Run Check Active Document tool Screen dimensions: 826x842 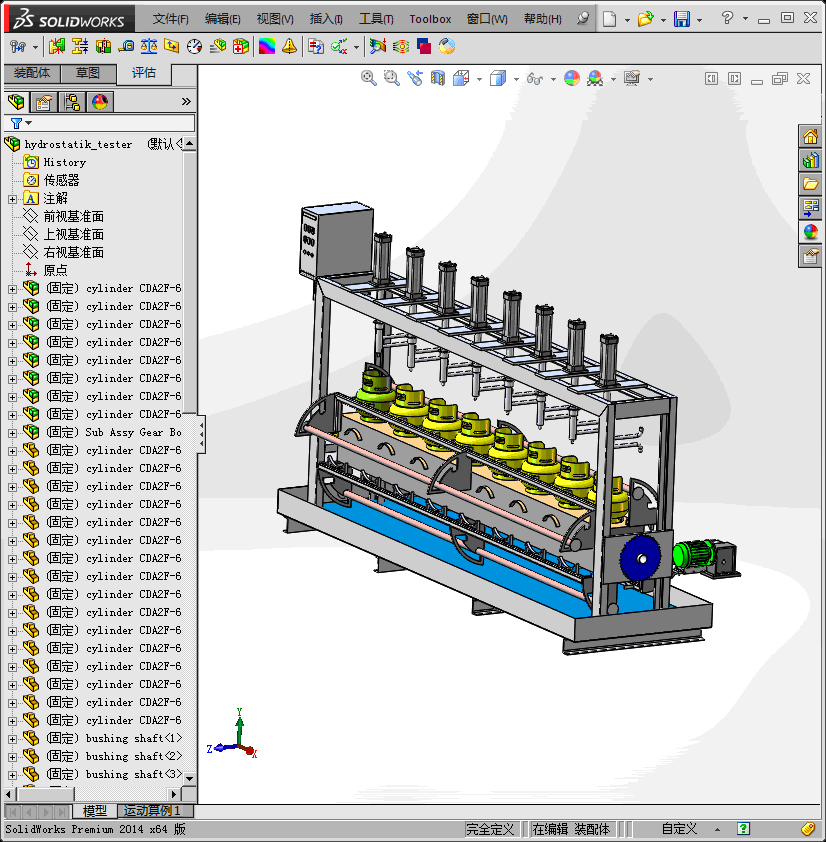click(339, 47)
